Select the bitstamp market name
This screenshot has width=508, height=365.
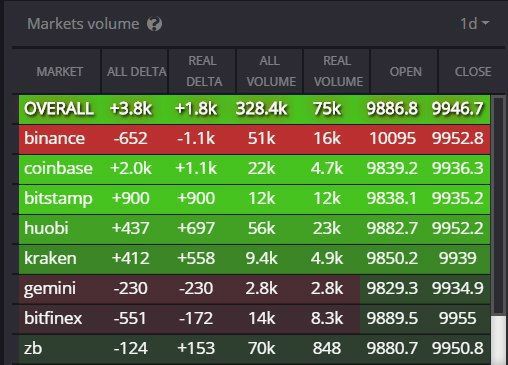pos(58,199)
